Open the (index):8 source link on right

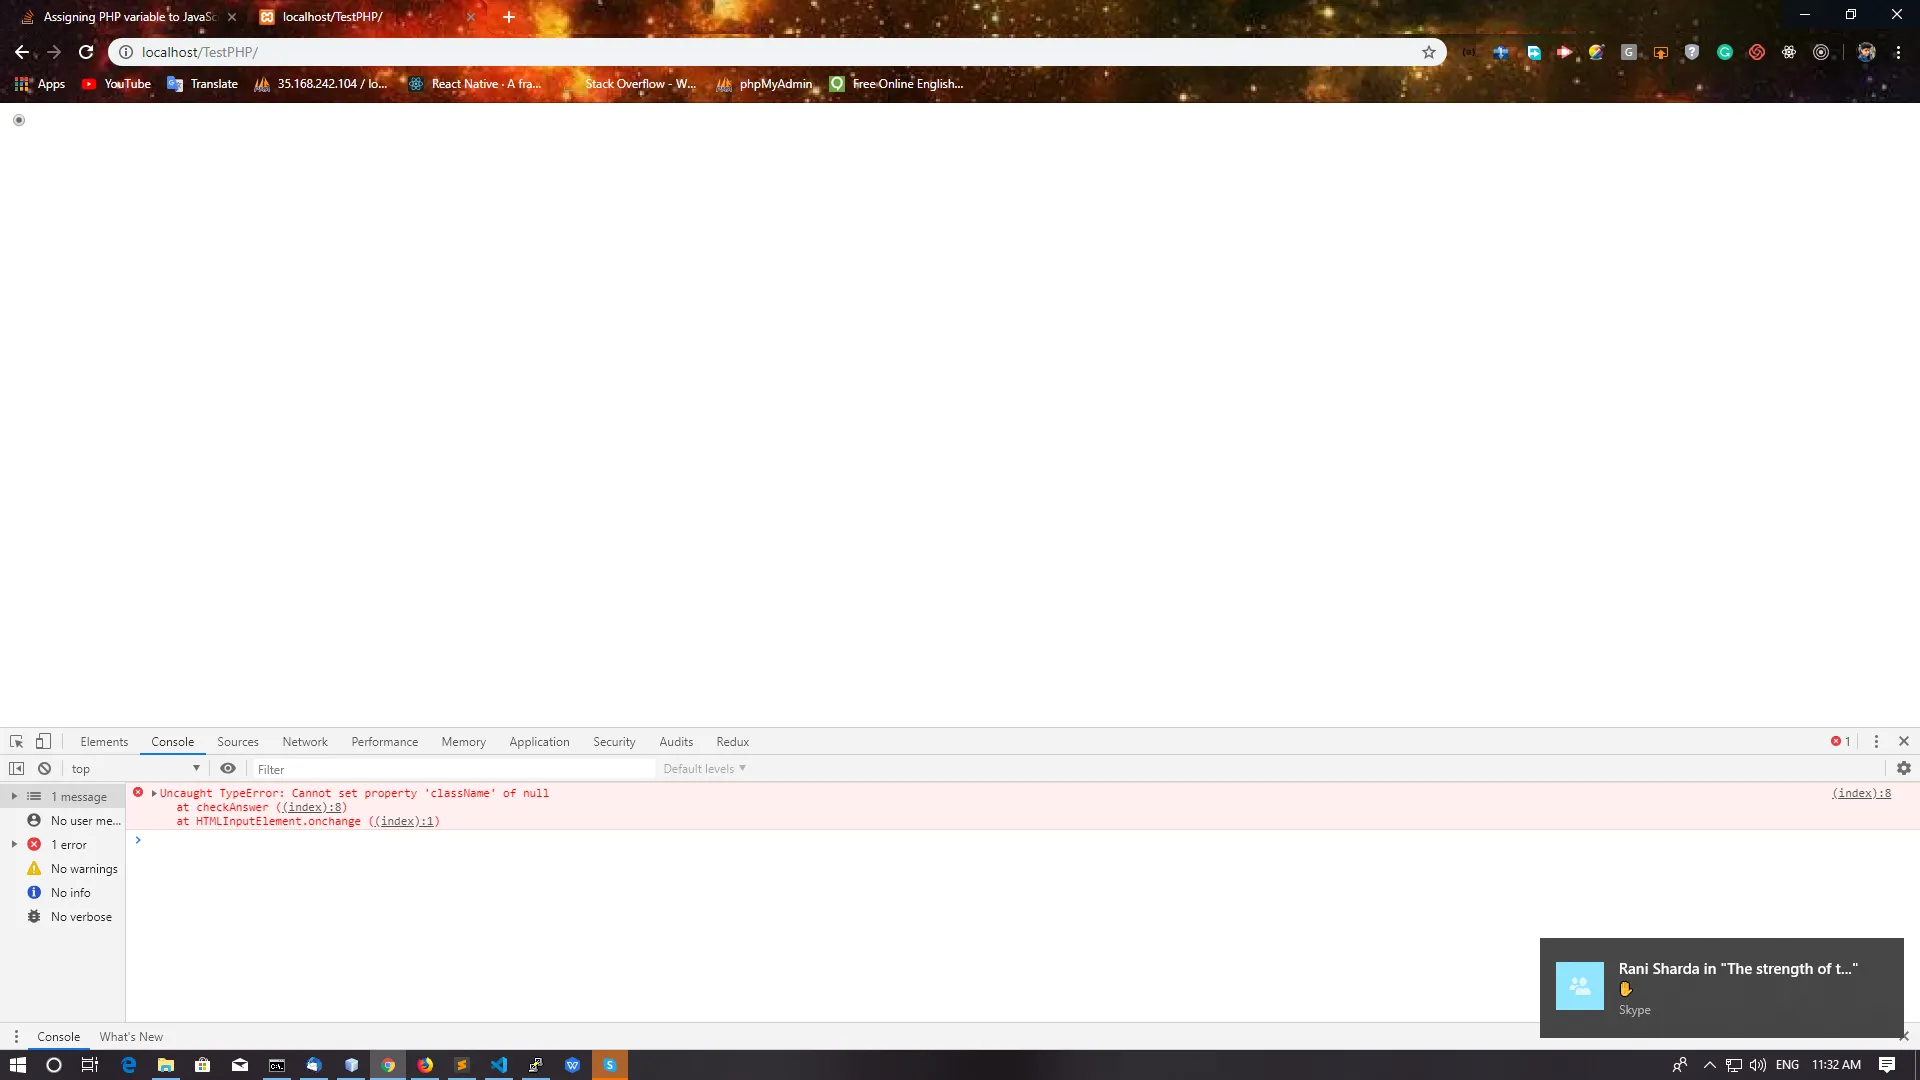click(x=1860, y=793)
